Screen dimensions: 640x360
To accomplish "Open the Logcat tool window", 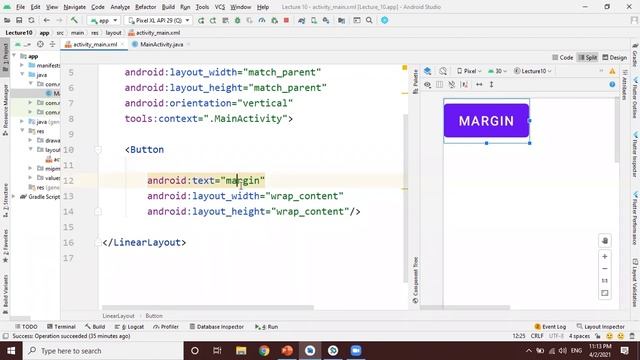I will 129,327.
